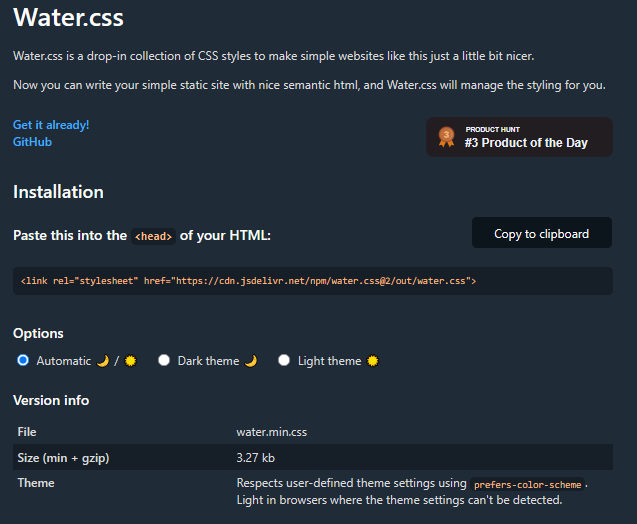
Task: Click the Version info heading
Action: tap(51, 400)
